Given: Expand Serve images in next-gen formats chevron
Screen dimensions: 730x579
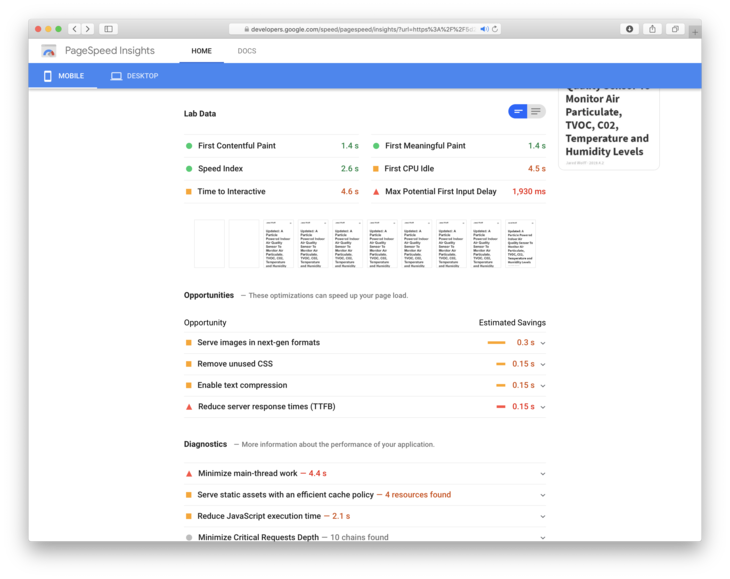Looking at the screenshot, I should coord(542,343).
